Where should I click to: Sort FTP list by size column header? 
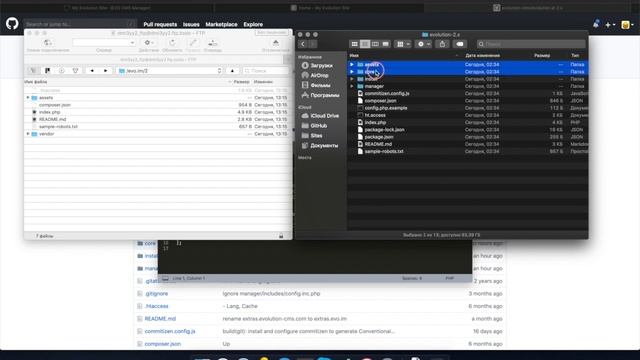(x=241, y=82)
